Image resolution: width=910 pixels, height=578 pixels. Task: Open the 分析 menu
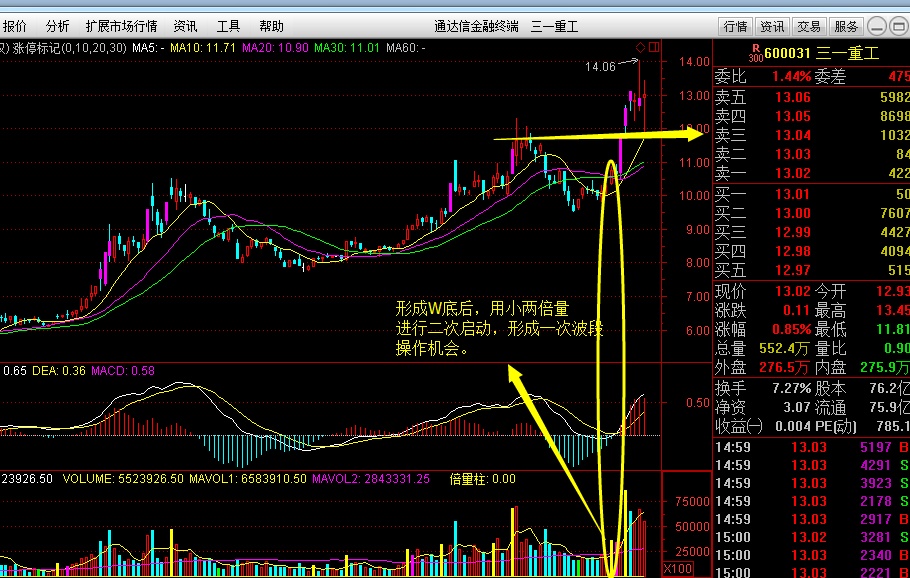point(58,27)
